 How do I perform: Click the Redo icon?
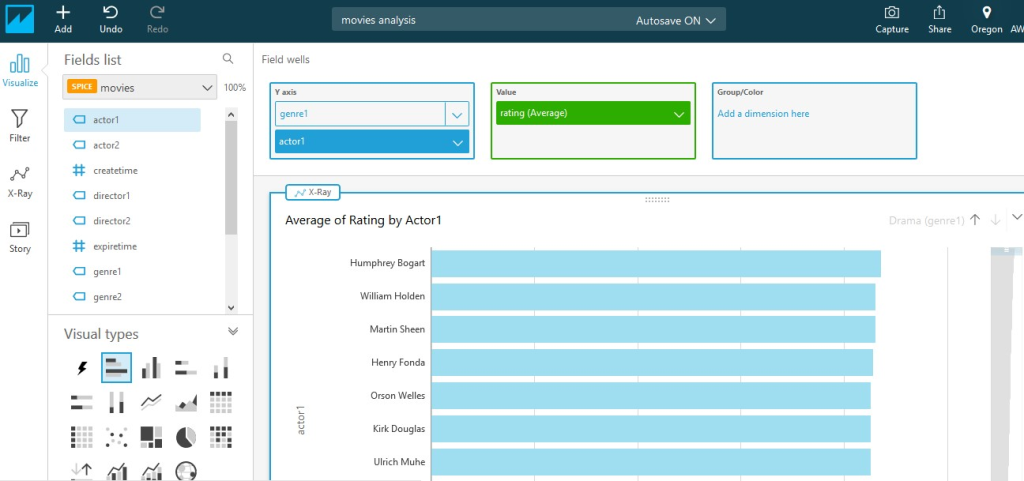(x=157, y=12)
